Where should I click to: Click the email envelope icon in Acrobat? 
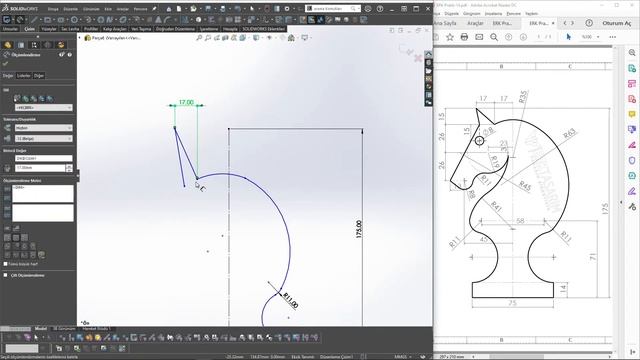tap(479, 37)
